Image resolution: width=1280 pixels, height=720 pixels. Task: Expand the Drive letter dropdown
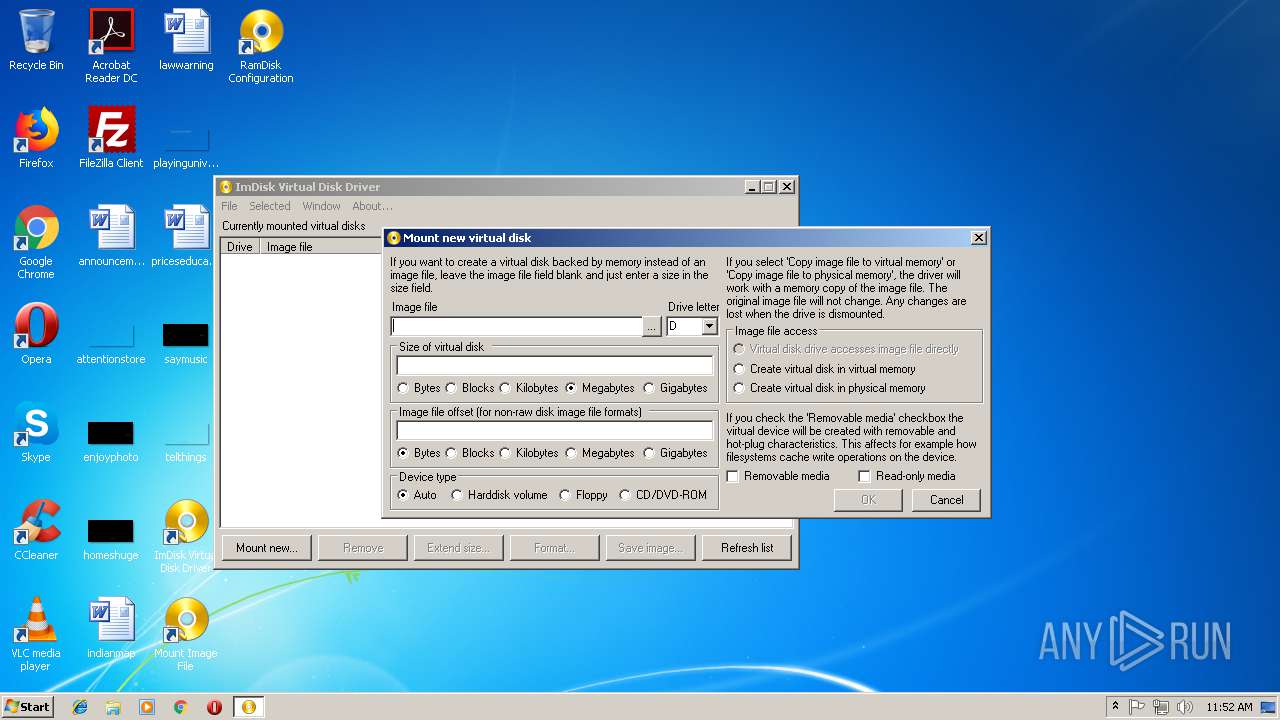[709, 327]
